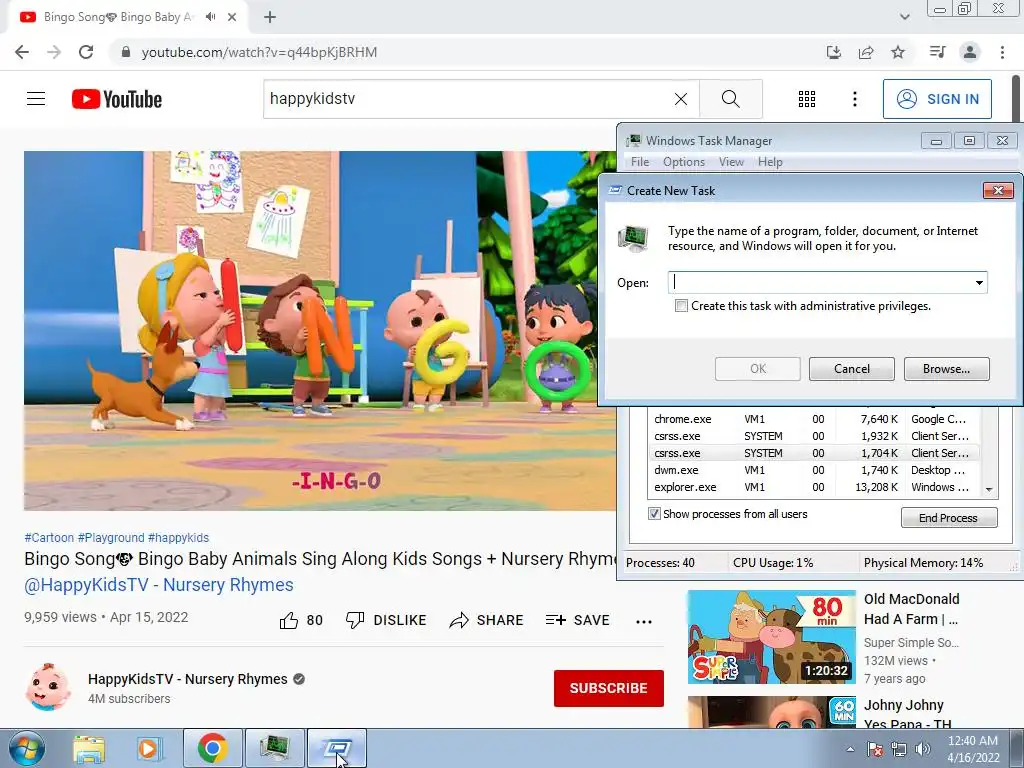Expand the Open field dropdown arrow

[x=979, y=283]
